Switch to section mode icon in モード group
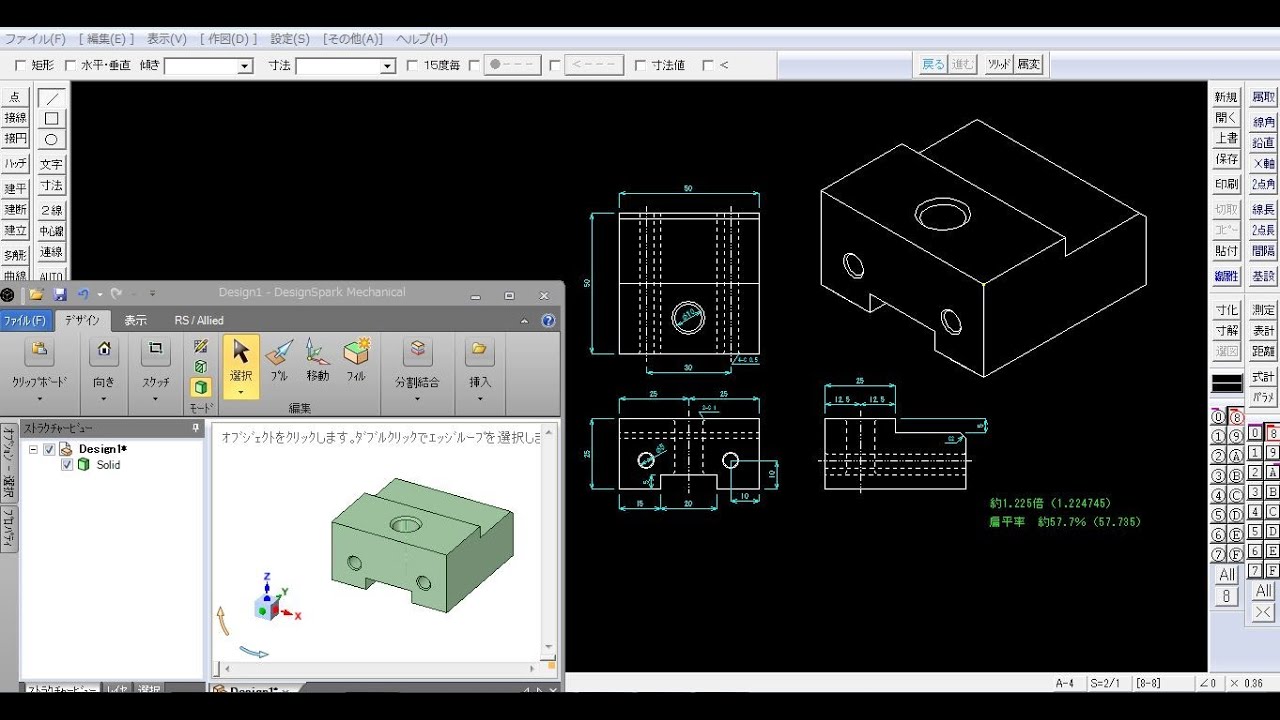Viewport: 1280px width, 720px height. (x=201, y=367)
